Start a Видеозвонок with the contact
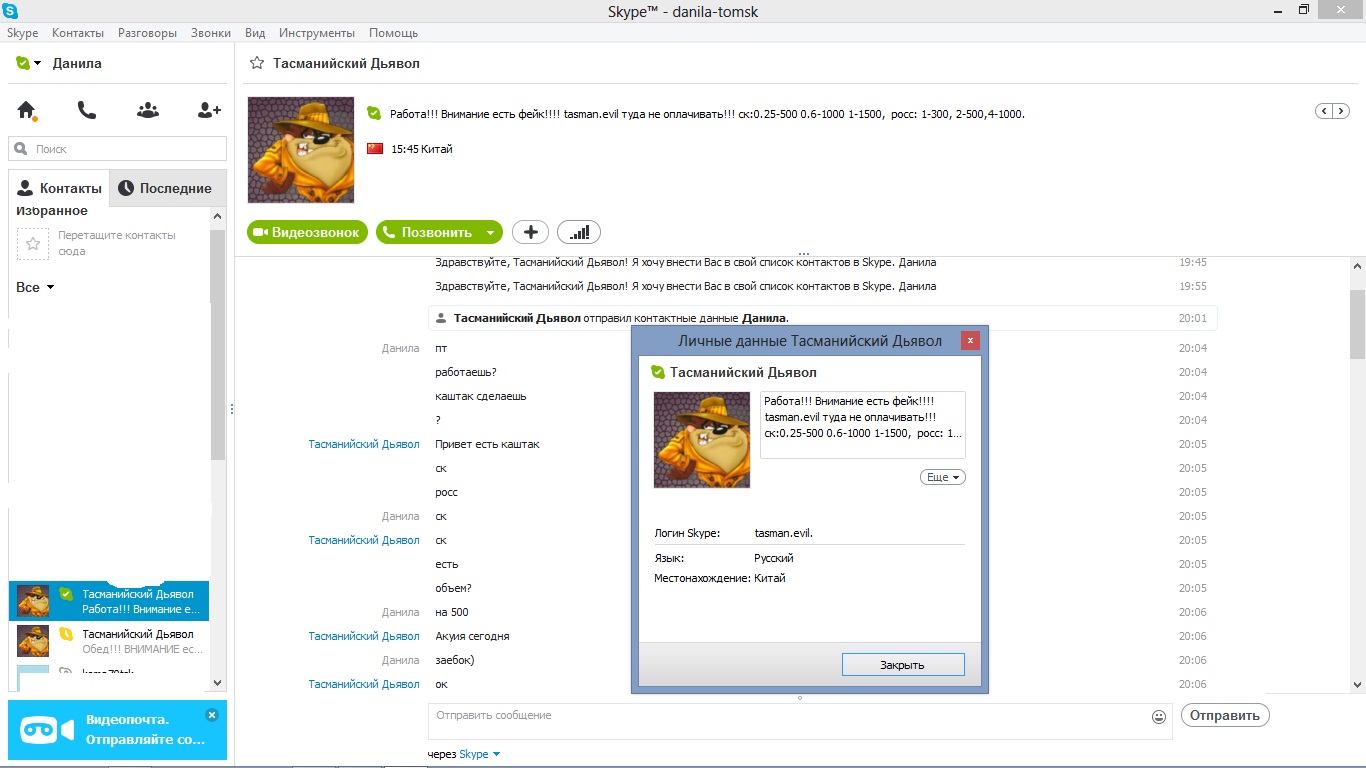The width and height of the screenshot is (1366, 768). [x=307, y=232]
